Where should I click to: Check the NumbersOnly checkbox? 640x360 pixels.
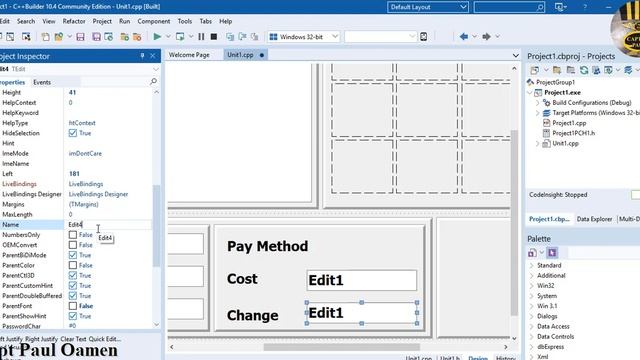pos(73,235)
